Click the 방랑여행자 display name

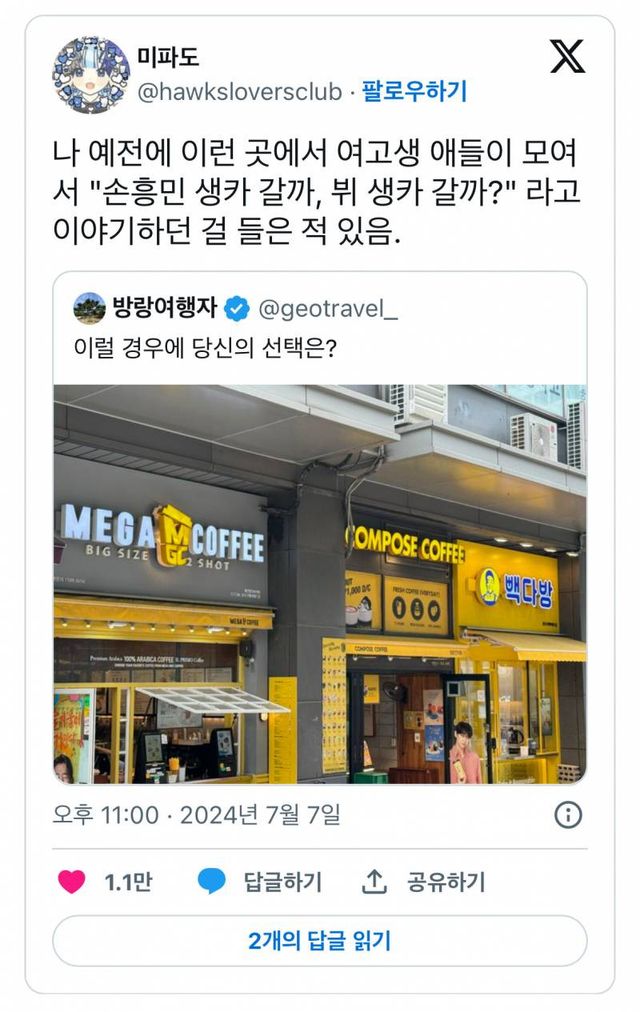pyautogui.click(x=165, y=307)
